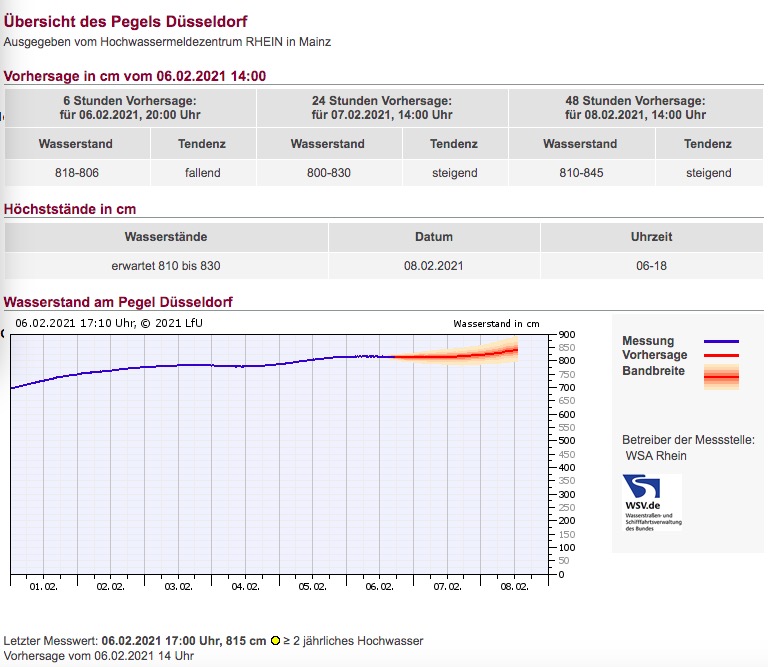Click the 07.02. date on chart axis

(447, 587)
